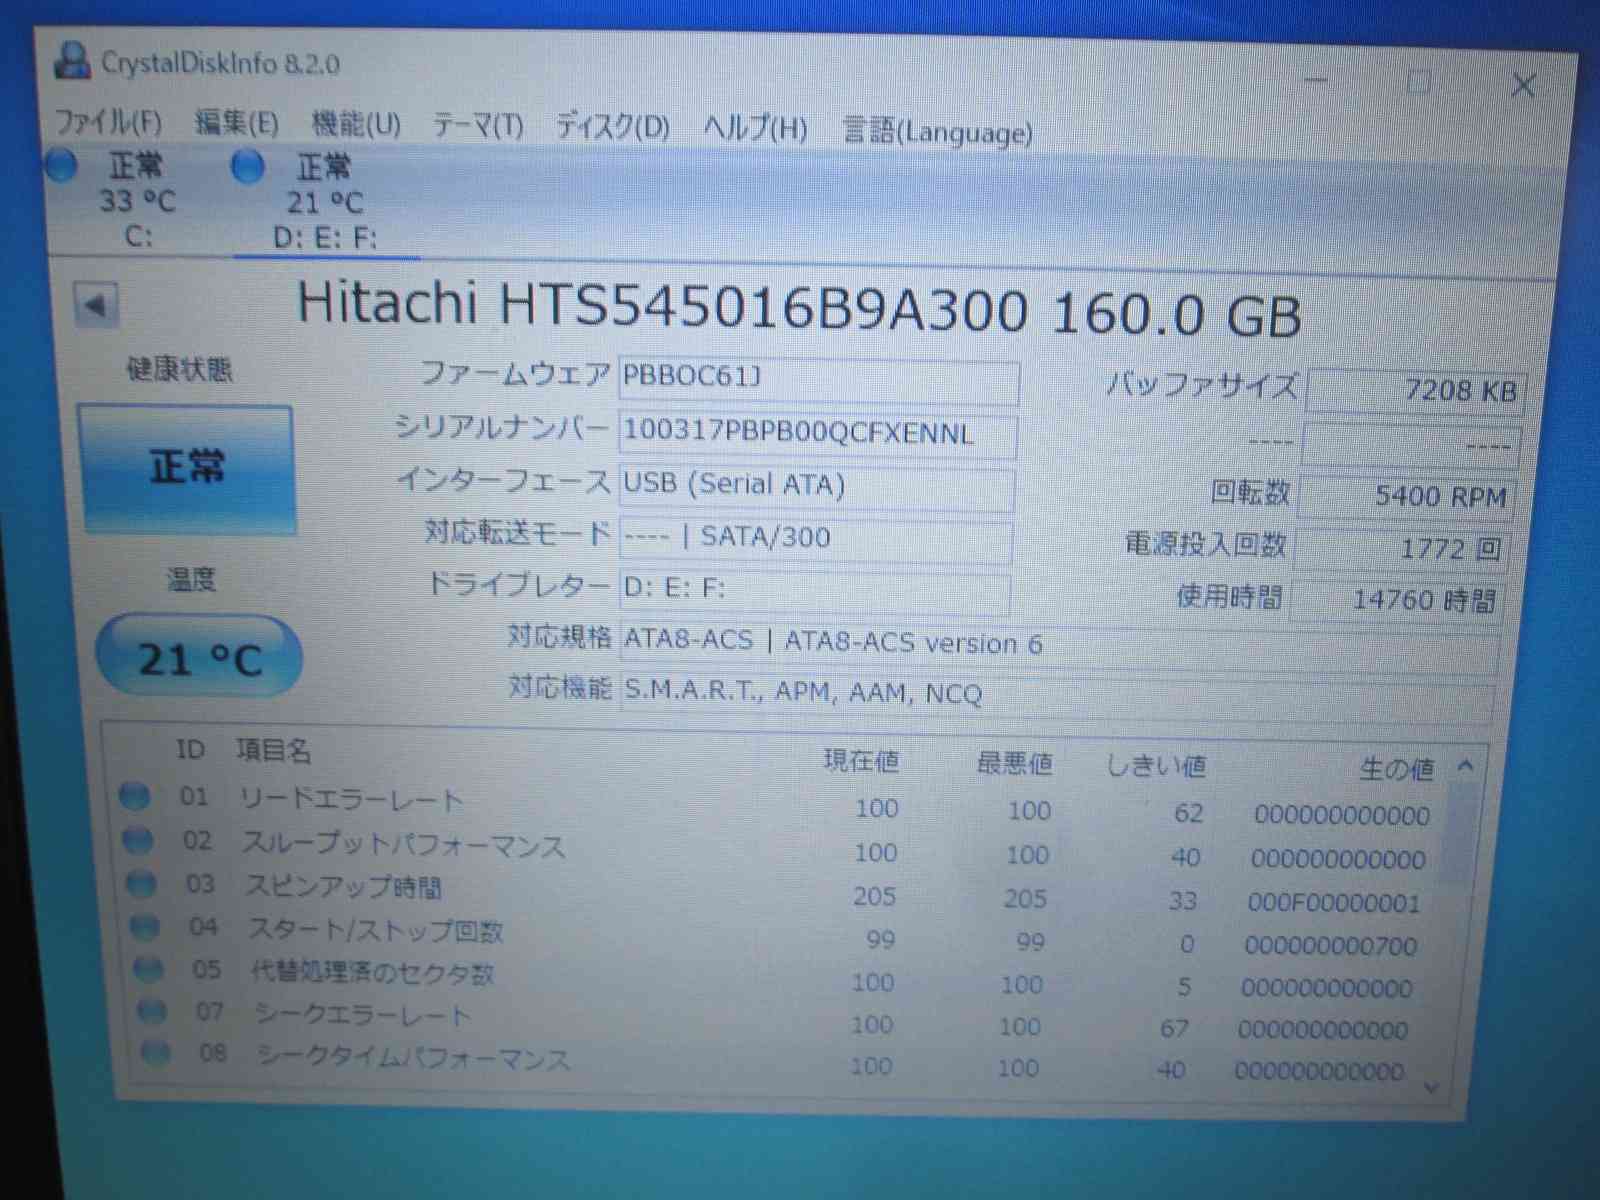This screenshot has width=1600, height=1200.
Task: Open the ディスク(D) menu
Action: (x=612, y=127)
